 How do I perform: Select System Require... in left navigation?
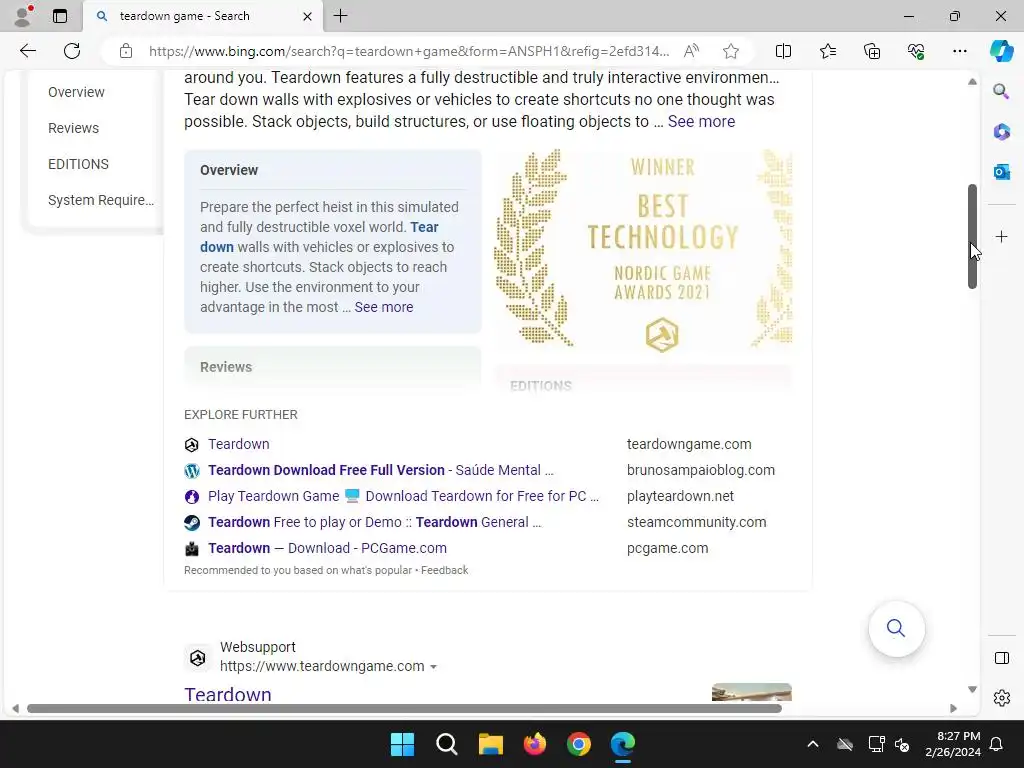point(101,200)
